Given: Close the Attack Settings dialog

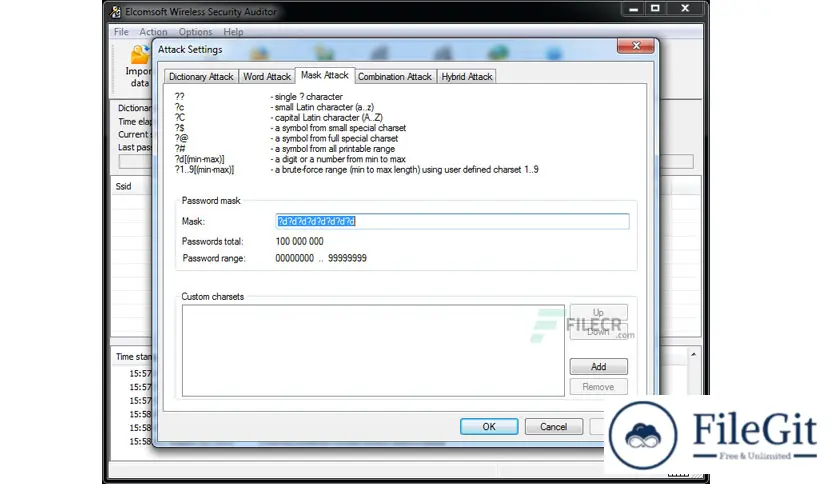Looking at the screenshot, I should pos(636,46).
